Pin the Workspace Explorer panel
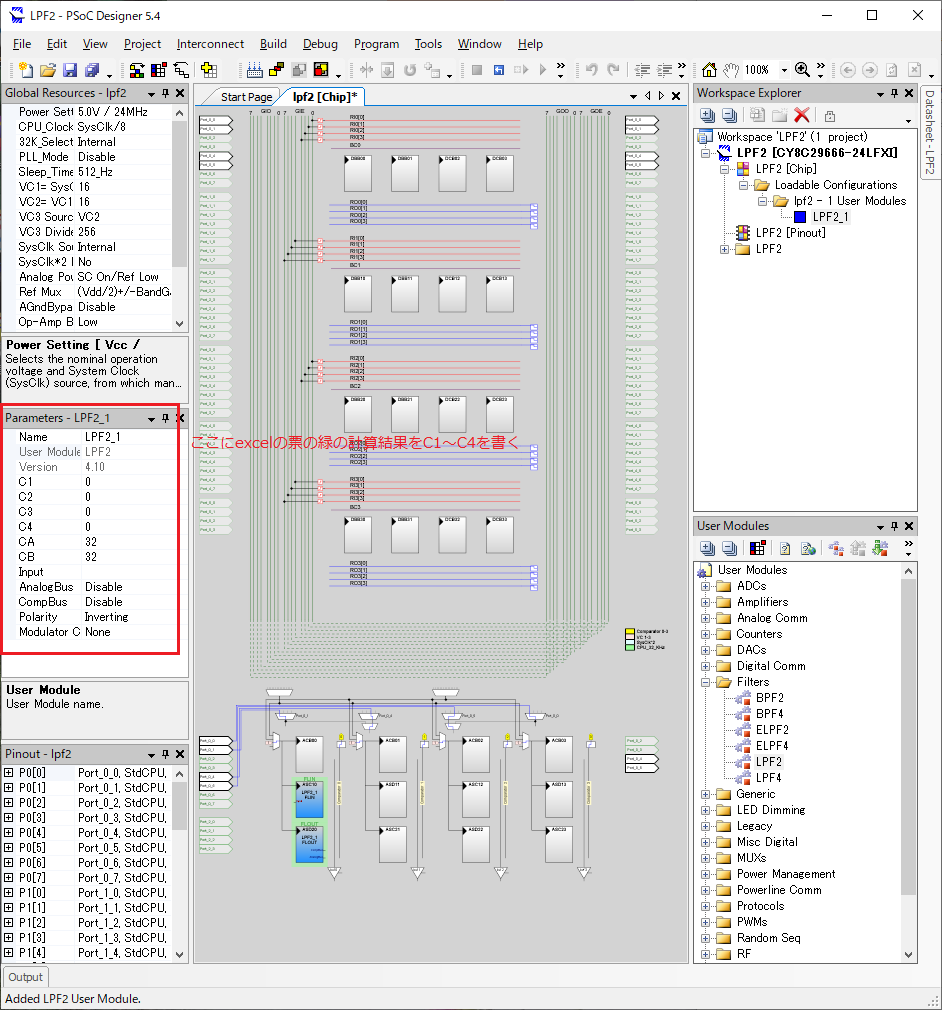 coord(894,93)
